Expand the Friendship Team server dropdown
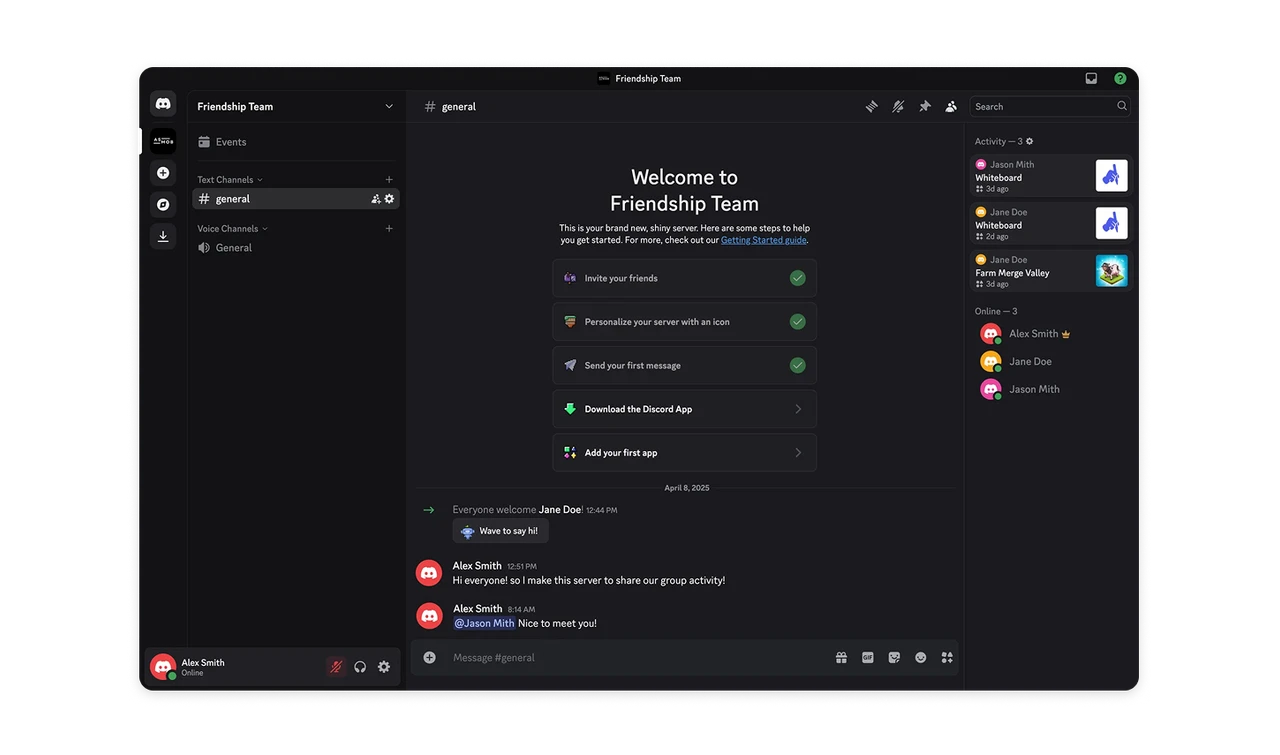 [x=389, y=106]
